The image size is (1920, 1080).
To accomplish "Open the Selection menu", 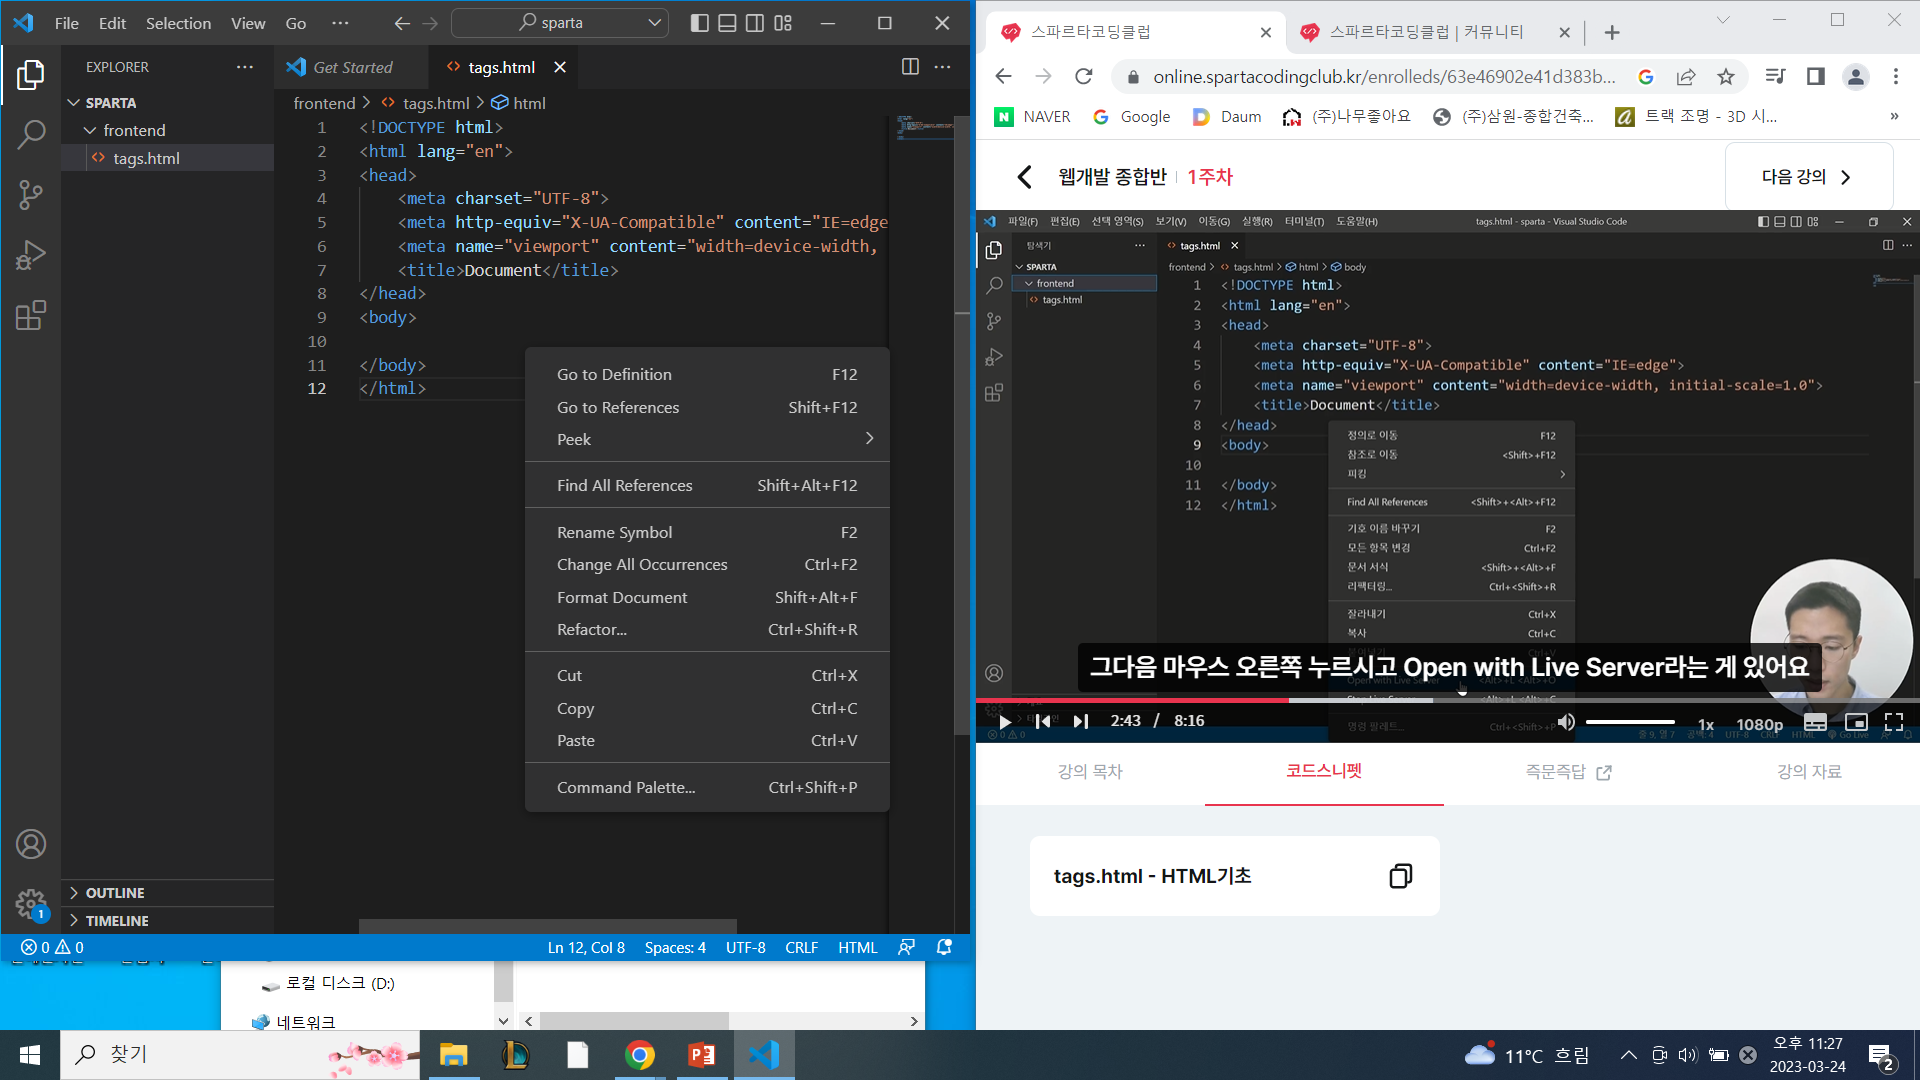I will (178, 23).
